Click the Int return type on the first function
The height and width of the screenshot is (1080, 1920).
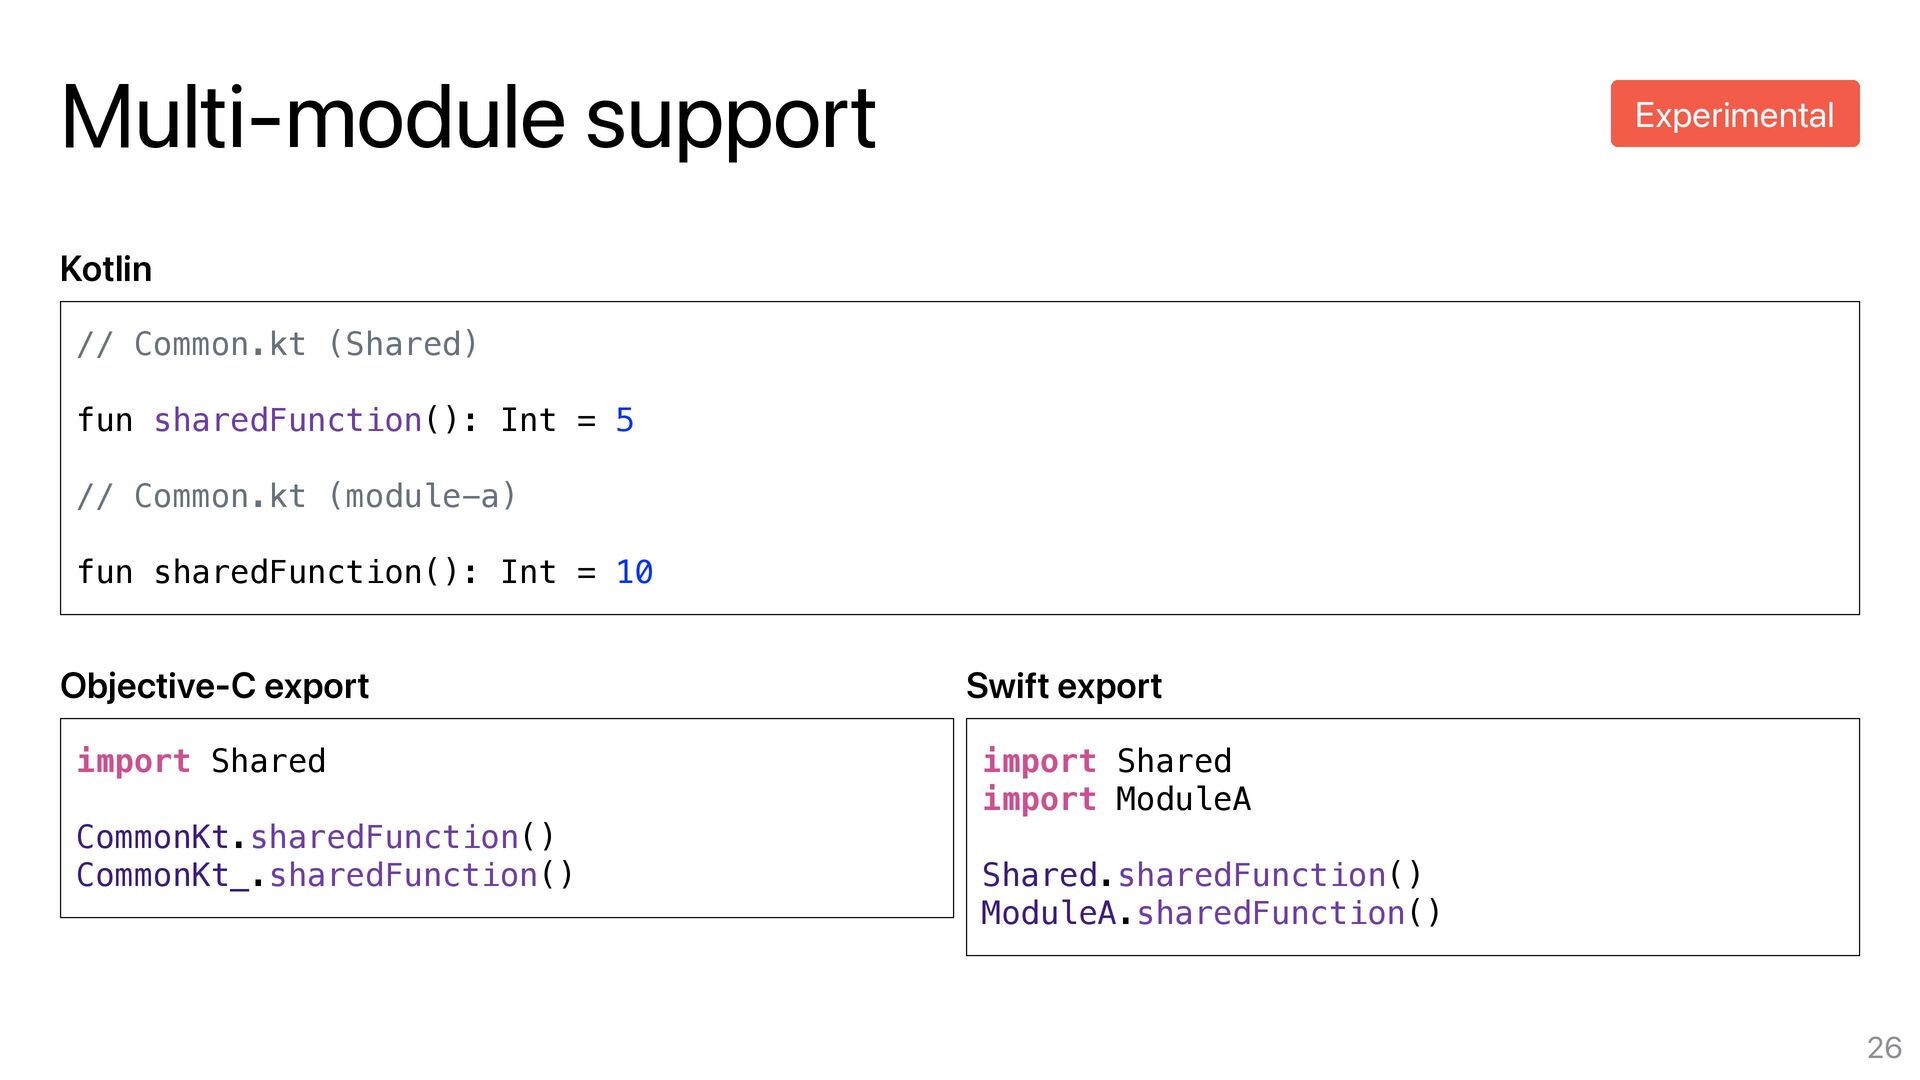coord(528,420)
